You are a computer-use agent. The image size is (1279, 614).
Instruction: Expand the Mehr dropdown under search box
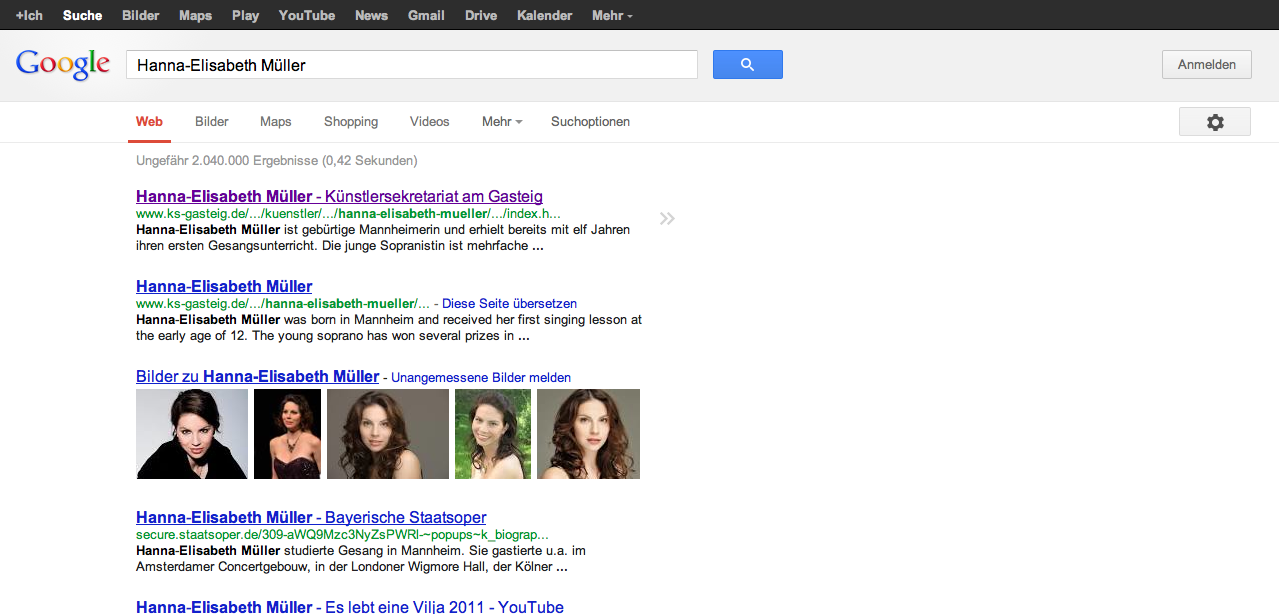[x=502, y=122]
